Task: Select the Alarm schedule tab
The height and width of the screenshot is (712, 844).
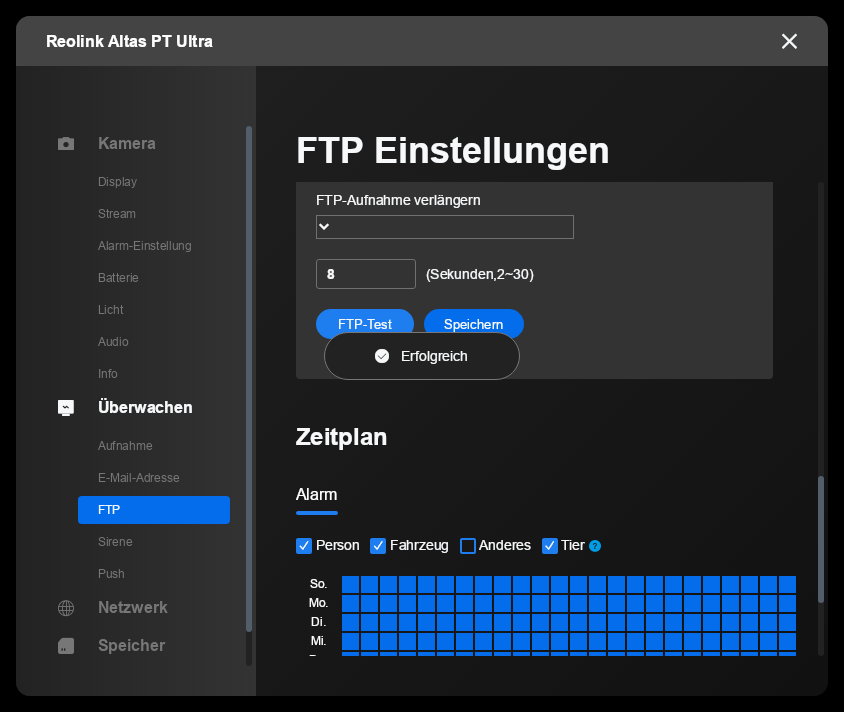Action: [316, 495]
